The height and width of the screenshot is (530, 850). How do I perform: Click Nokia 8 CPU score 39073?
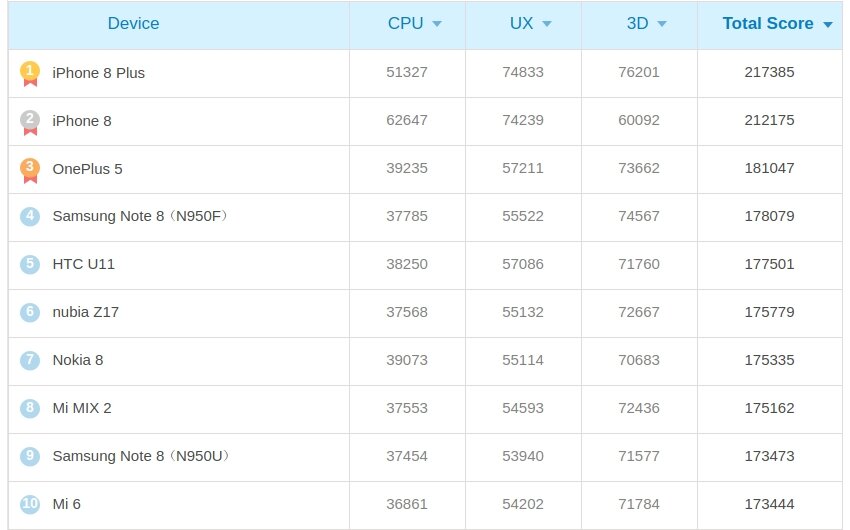point(407,360)
